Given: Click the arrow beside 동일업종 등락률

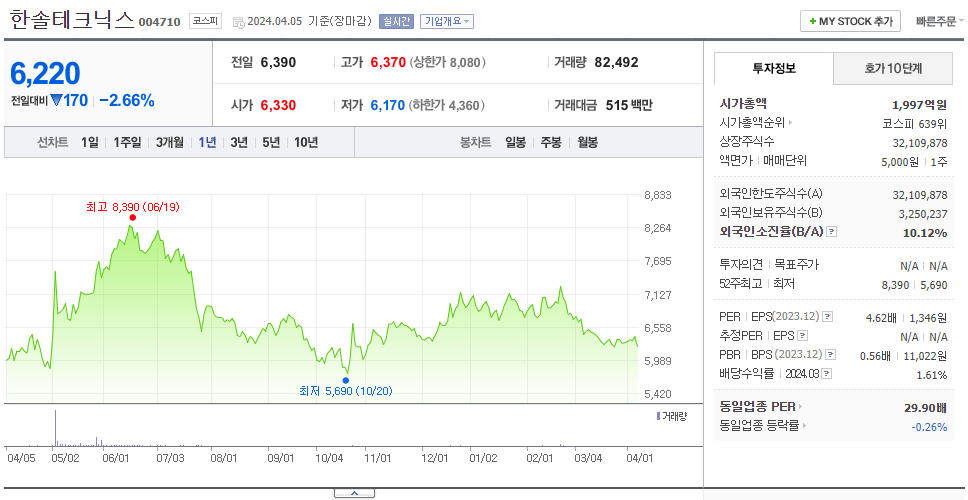Looking at the screenshot, I should pos(805,426).
